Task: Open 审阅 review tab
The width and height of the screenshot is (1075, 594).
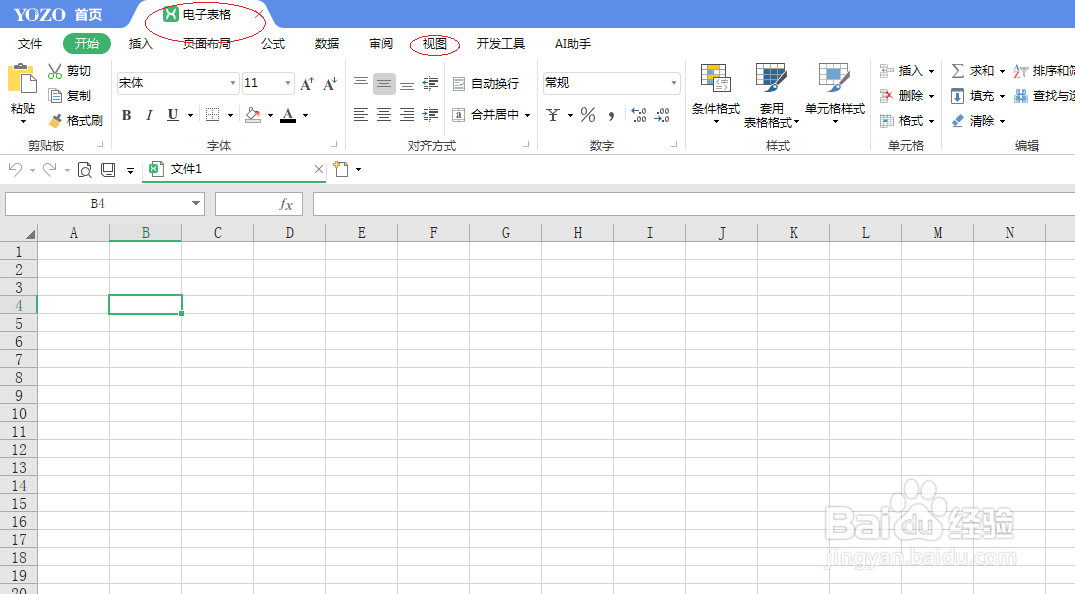Action: point(381,44)
